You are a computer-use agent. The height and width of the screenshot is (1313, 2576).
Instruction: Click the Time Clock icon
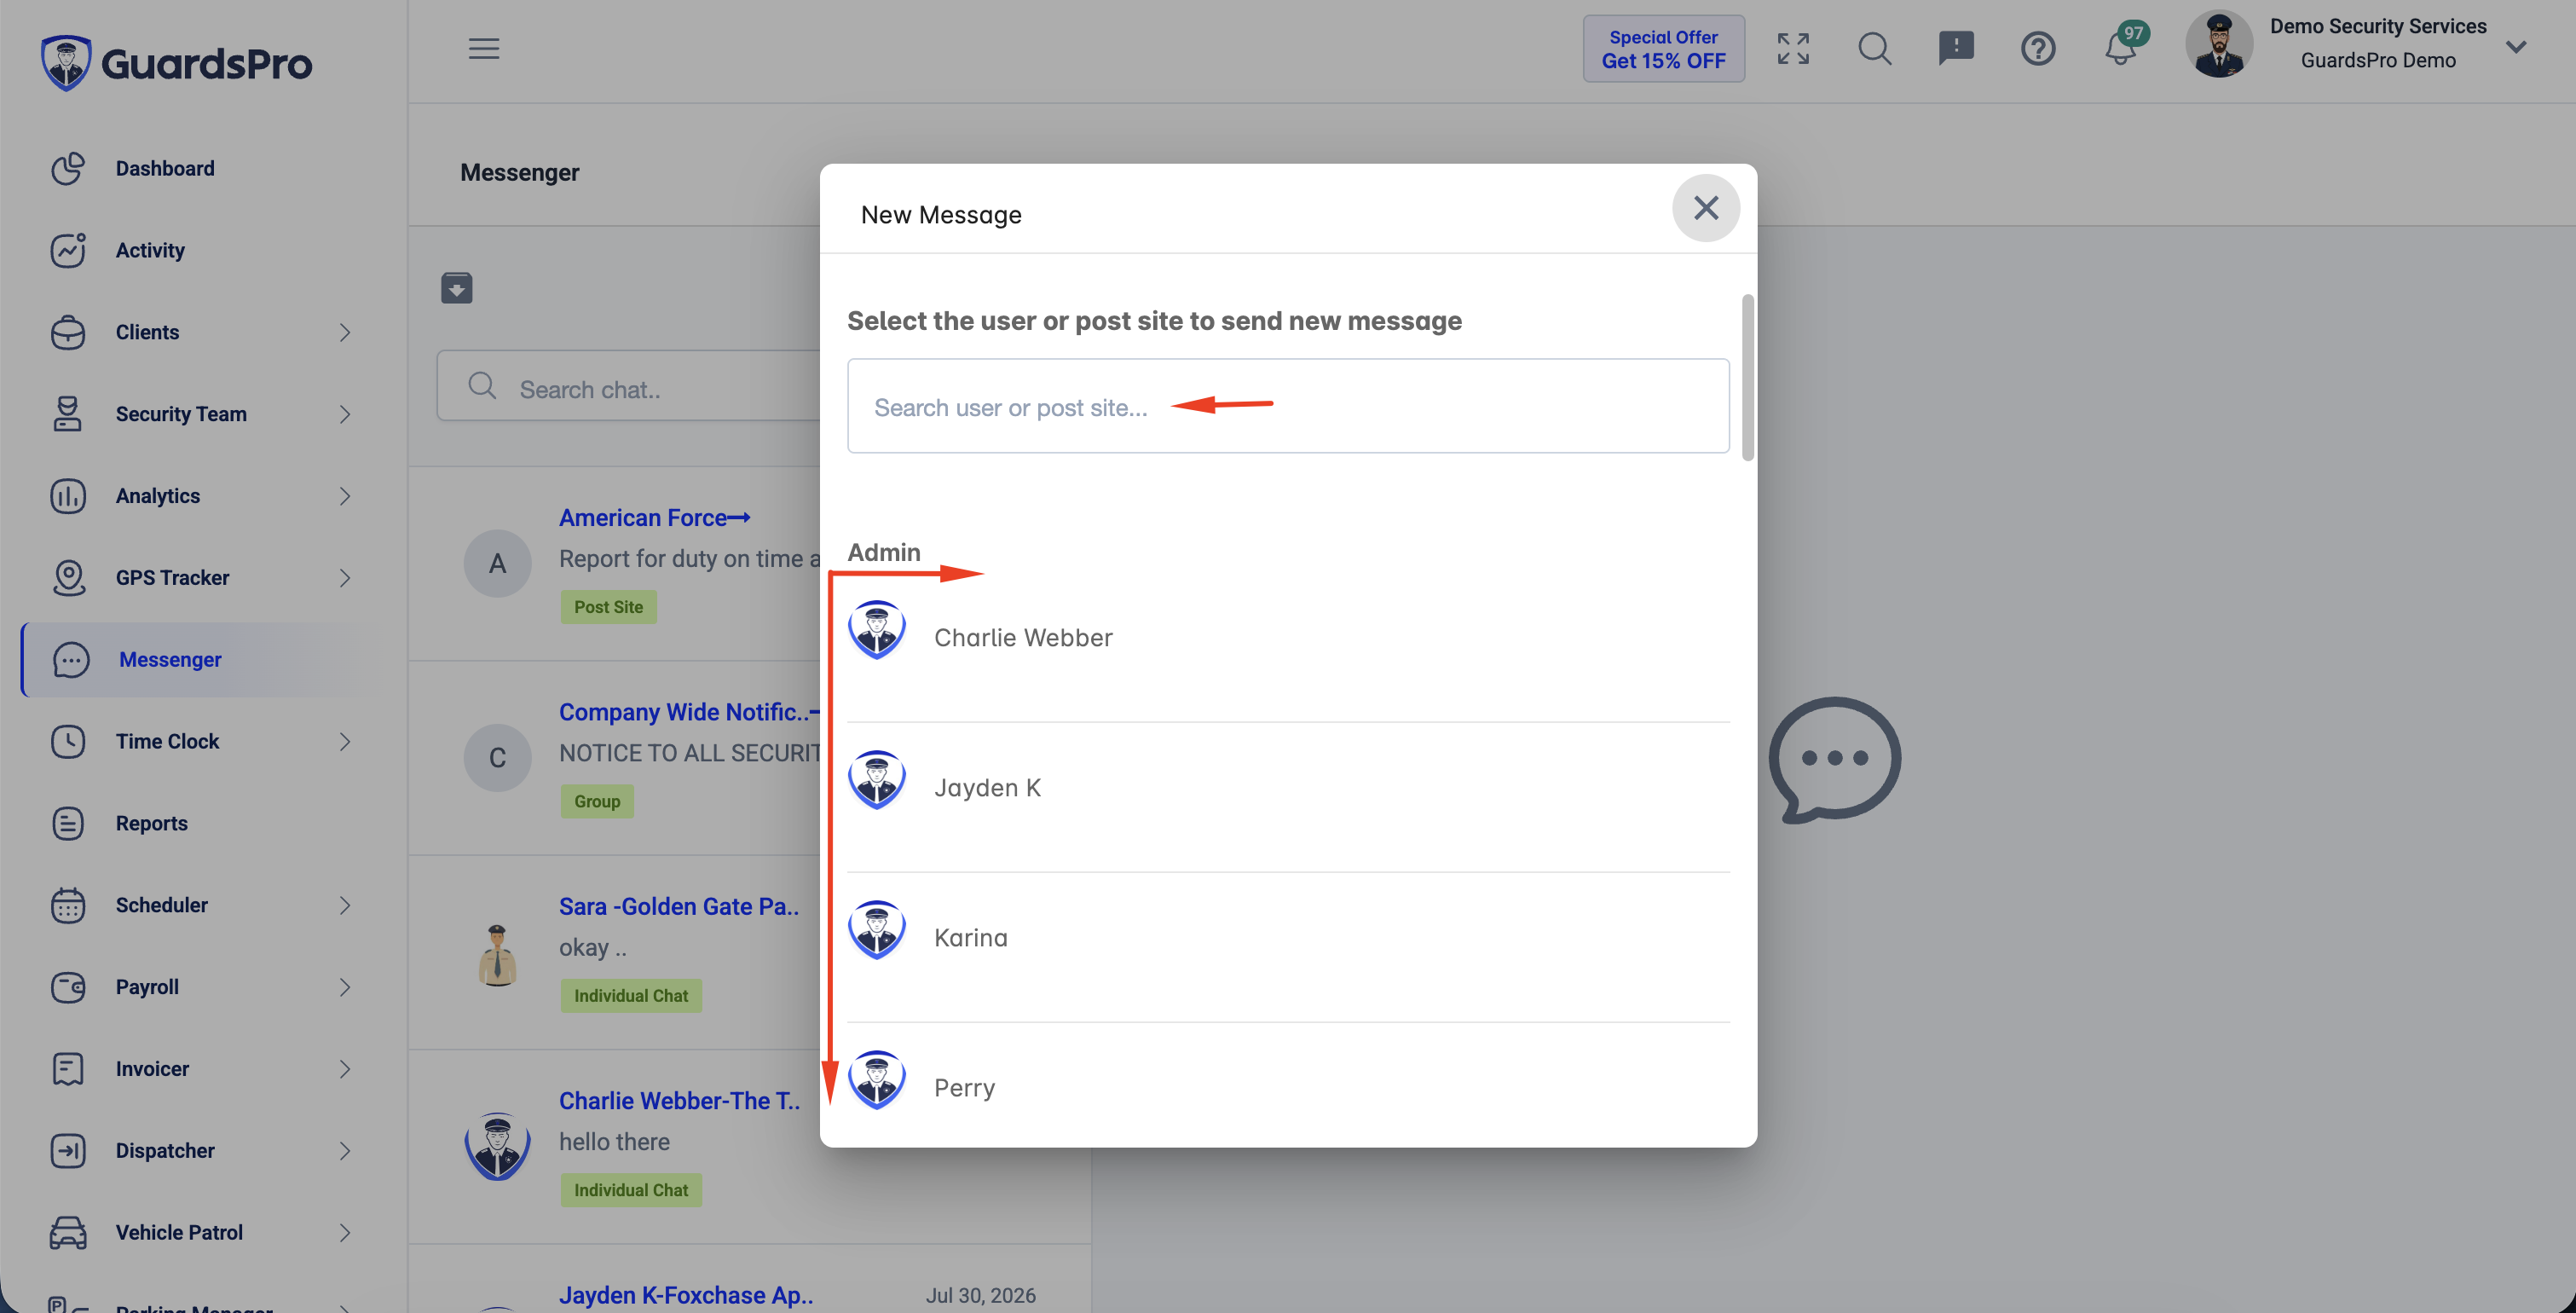[68, 741]
